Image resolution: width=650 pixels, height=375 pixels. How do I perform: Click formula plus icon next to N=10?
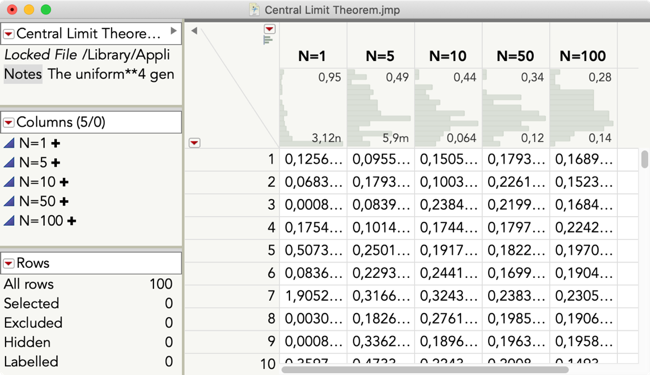tap(64, 182)
